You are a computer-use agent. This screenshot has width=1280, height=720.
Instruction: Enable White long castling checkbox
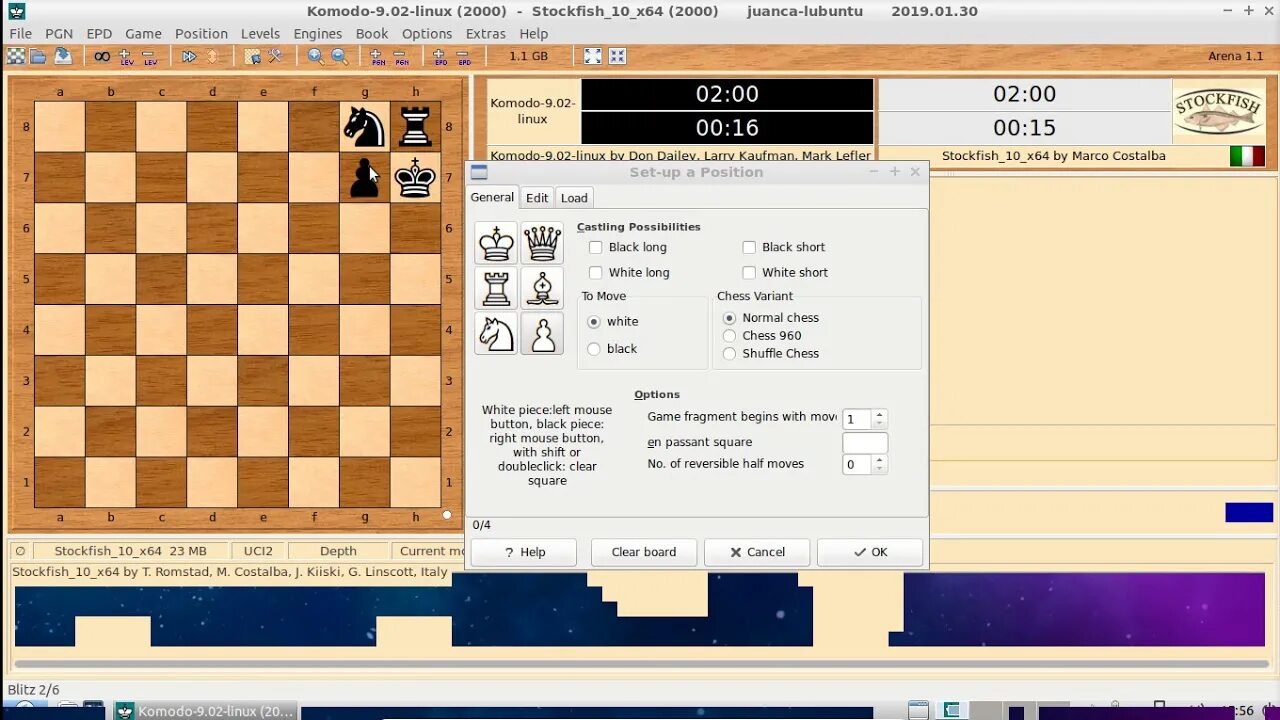point(596,272)
